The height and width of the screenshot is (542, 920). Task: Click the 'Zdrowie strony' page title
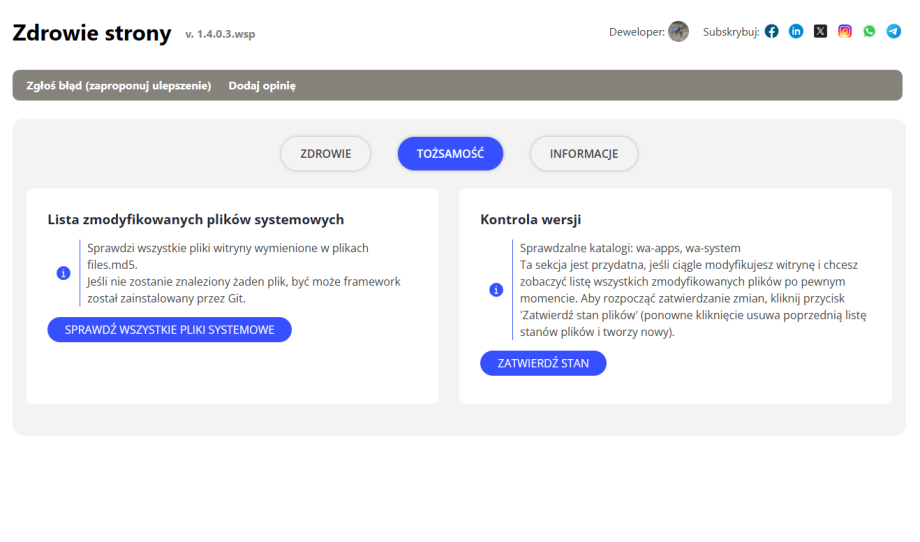(x=92, y=33)
